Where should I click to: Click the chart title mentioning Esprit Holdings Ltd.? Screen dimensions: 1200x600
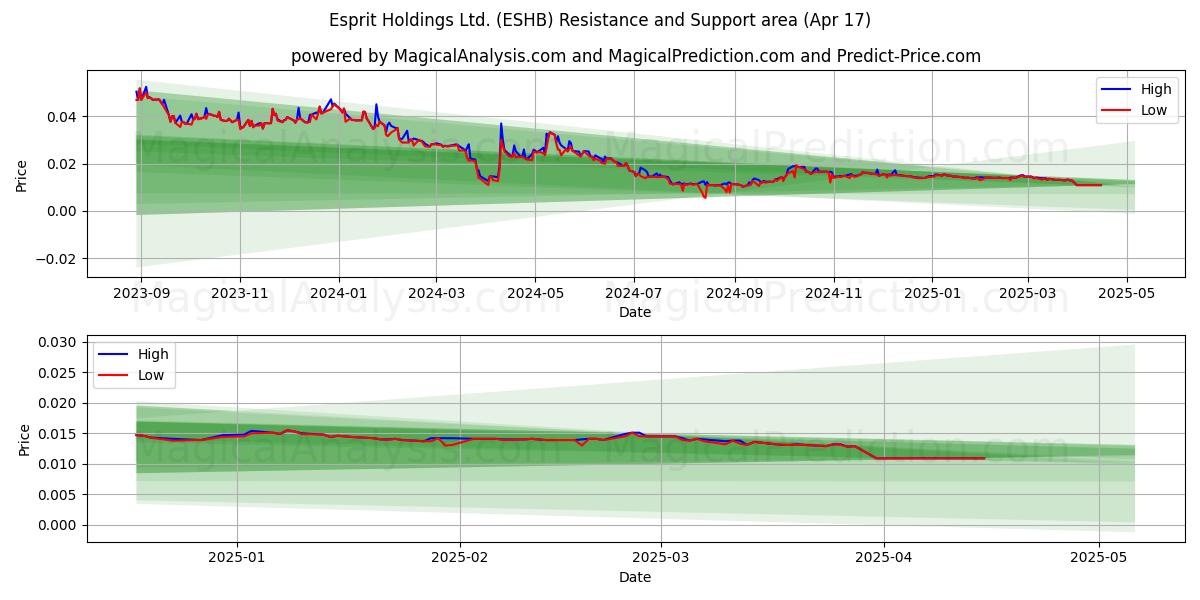point(600,20)
